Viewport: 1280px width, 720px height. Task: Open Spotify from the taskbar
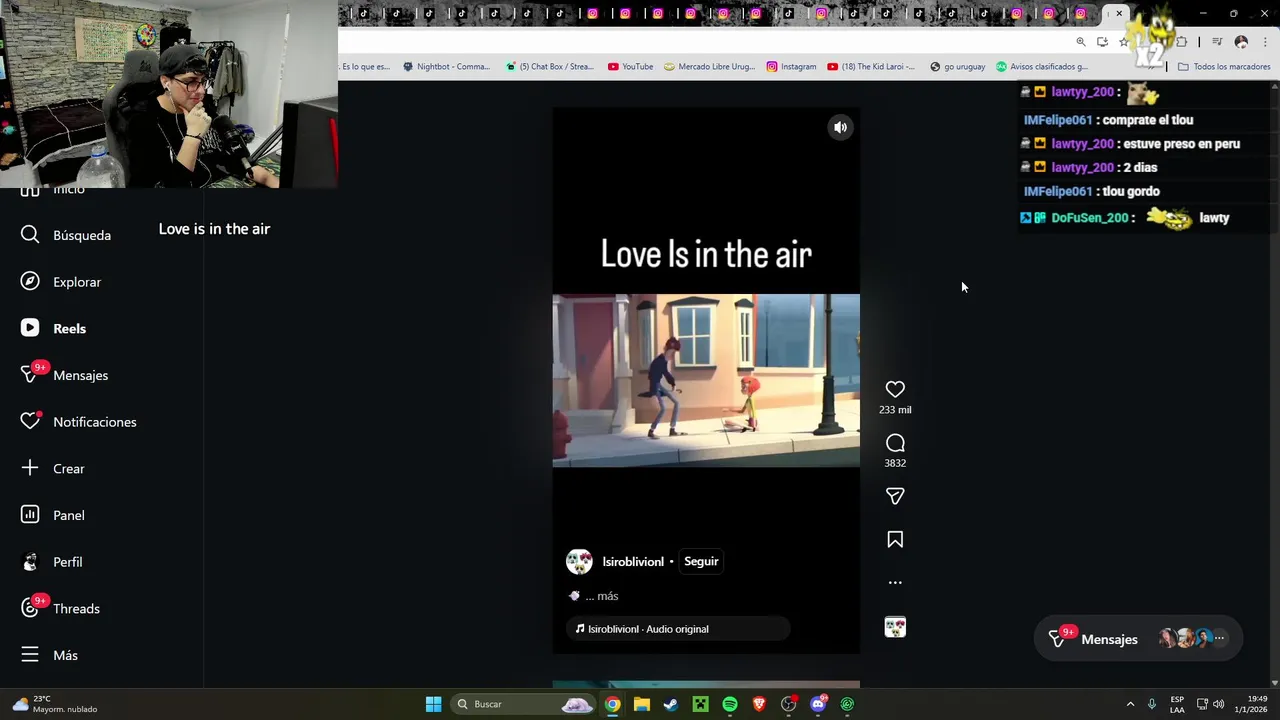coord(730,704)
